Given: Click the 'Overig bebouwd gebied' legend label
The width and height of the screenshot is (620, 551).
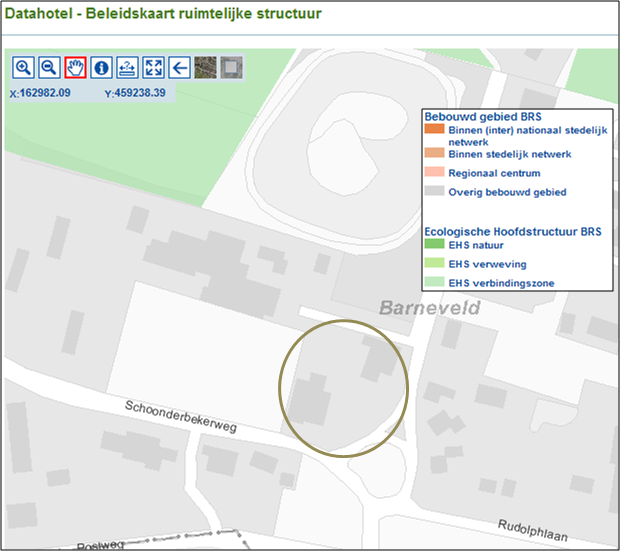Looking at the screenshot, I should click(x=507, y=192).
